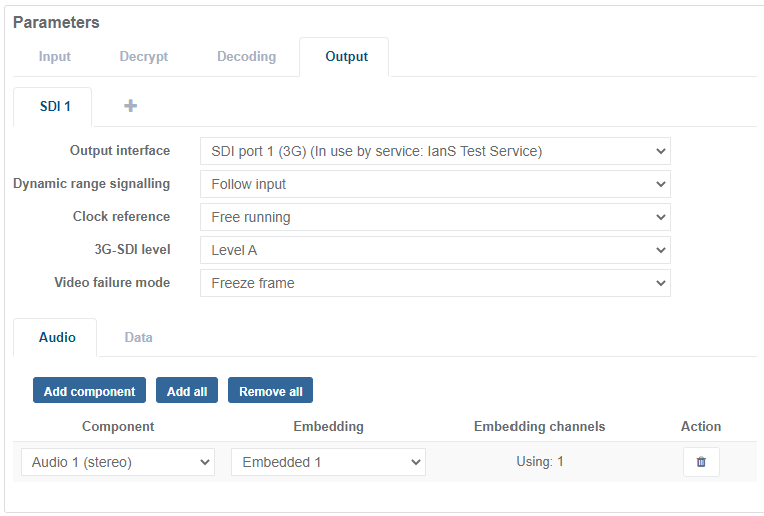The image size is (764, 516).
Task: Change the Clock reference selection
Action: point(435,217)
